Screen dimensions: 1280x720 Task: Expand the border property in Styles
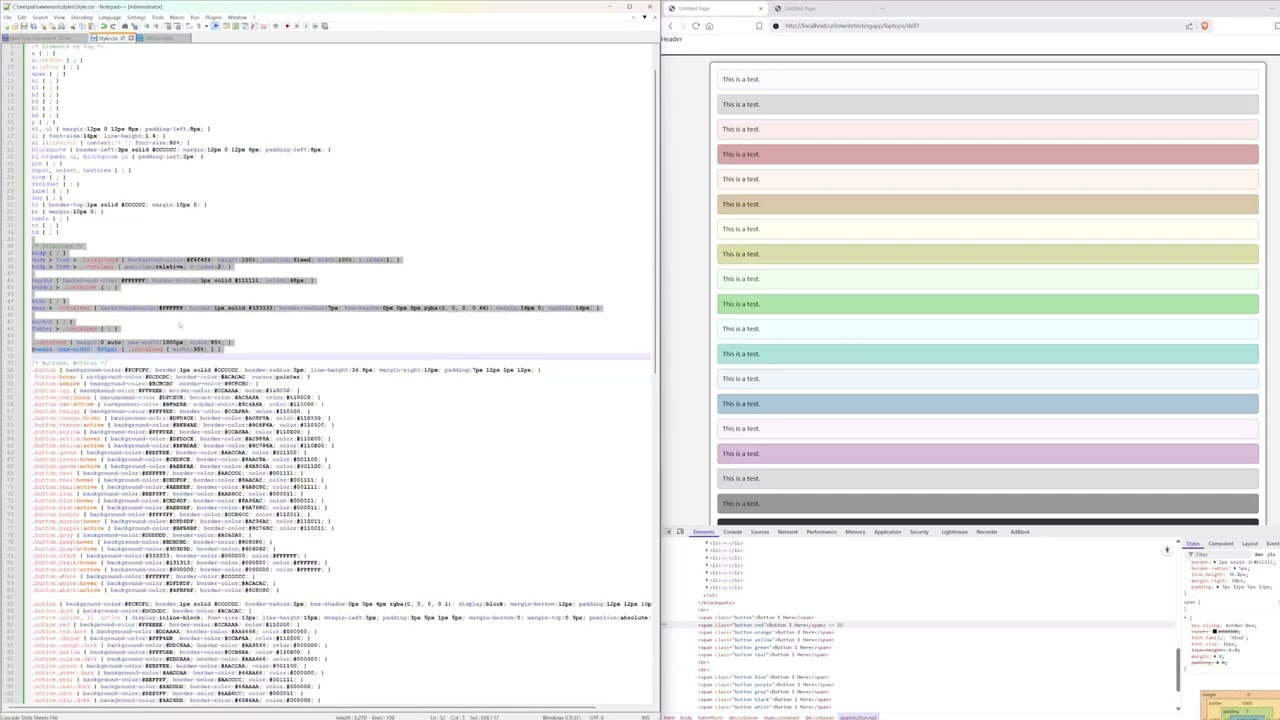pyautogui.click(x=1215, y=562)
